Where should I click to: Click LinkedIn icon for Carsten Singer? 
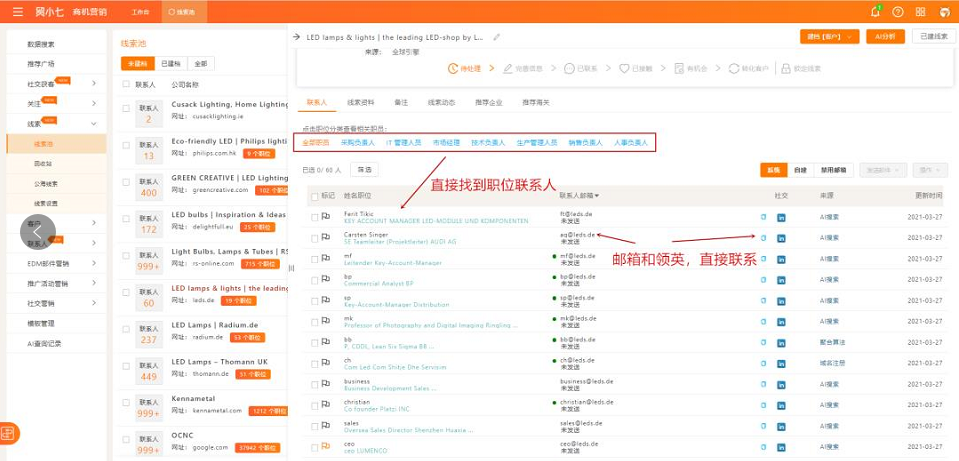coord(781,238)
